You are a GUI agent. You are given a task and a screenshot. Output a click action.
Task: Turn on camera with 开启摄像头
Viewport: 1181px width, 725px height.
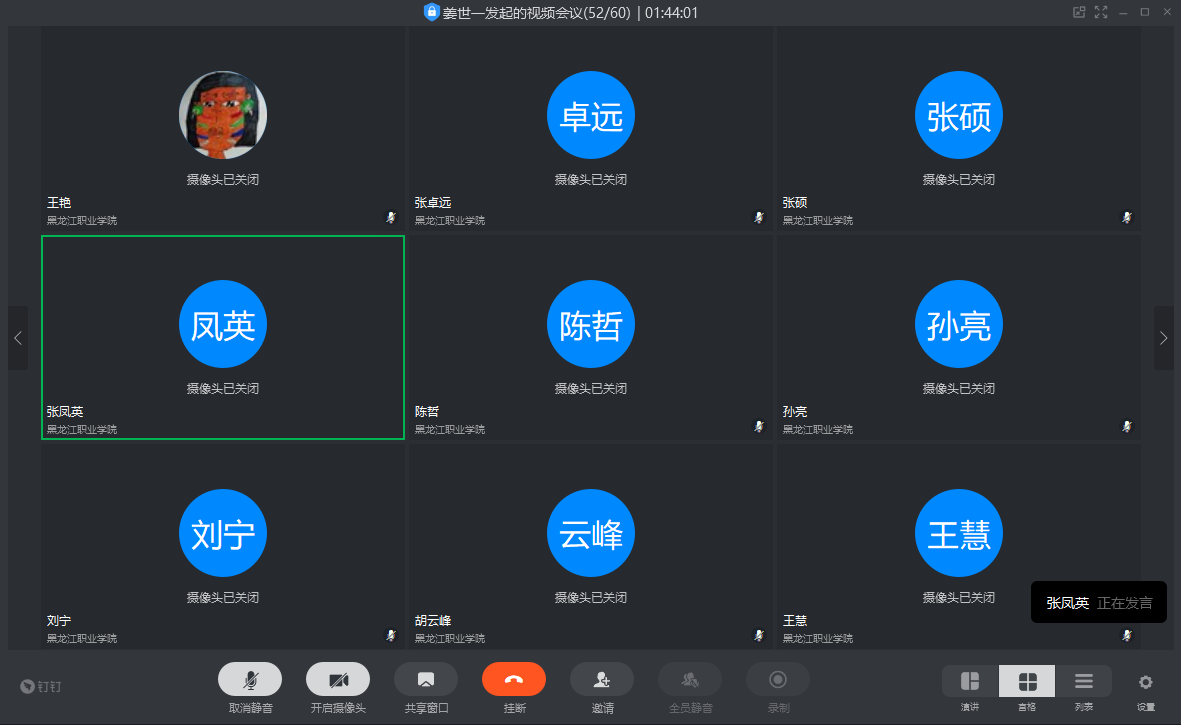337,680
